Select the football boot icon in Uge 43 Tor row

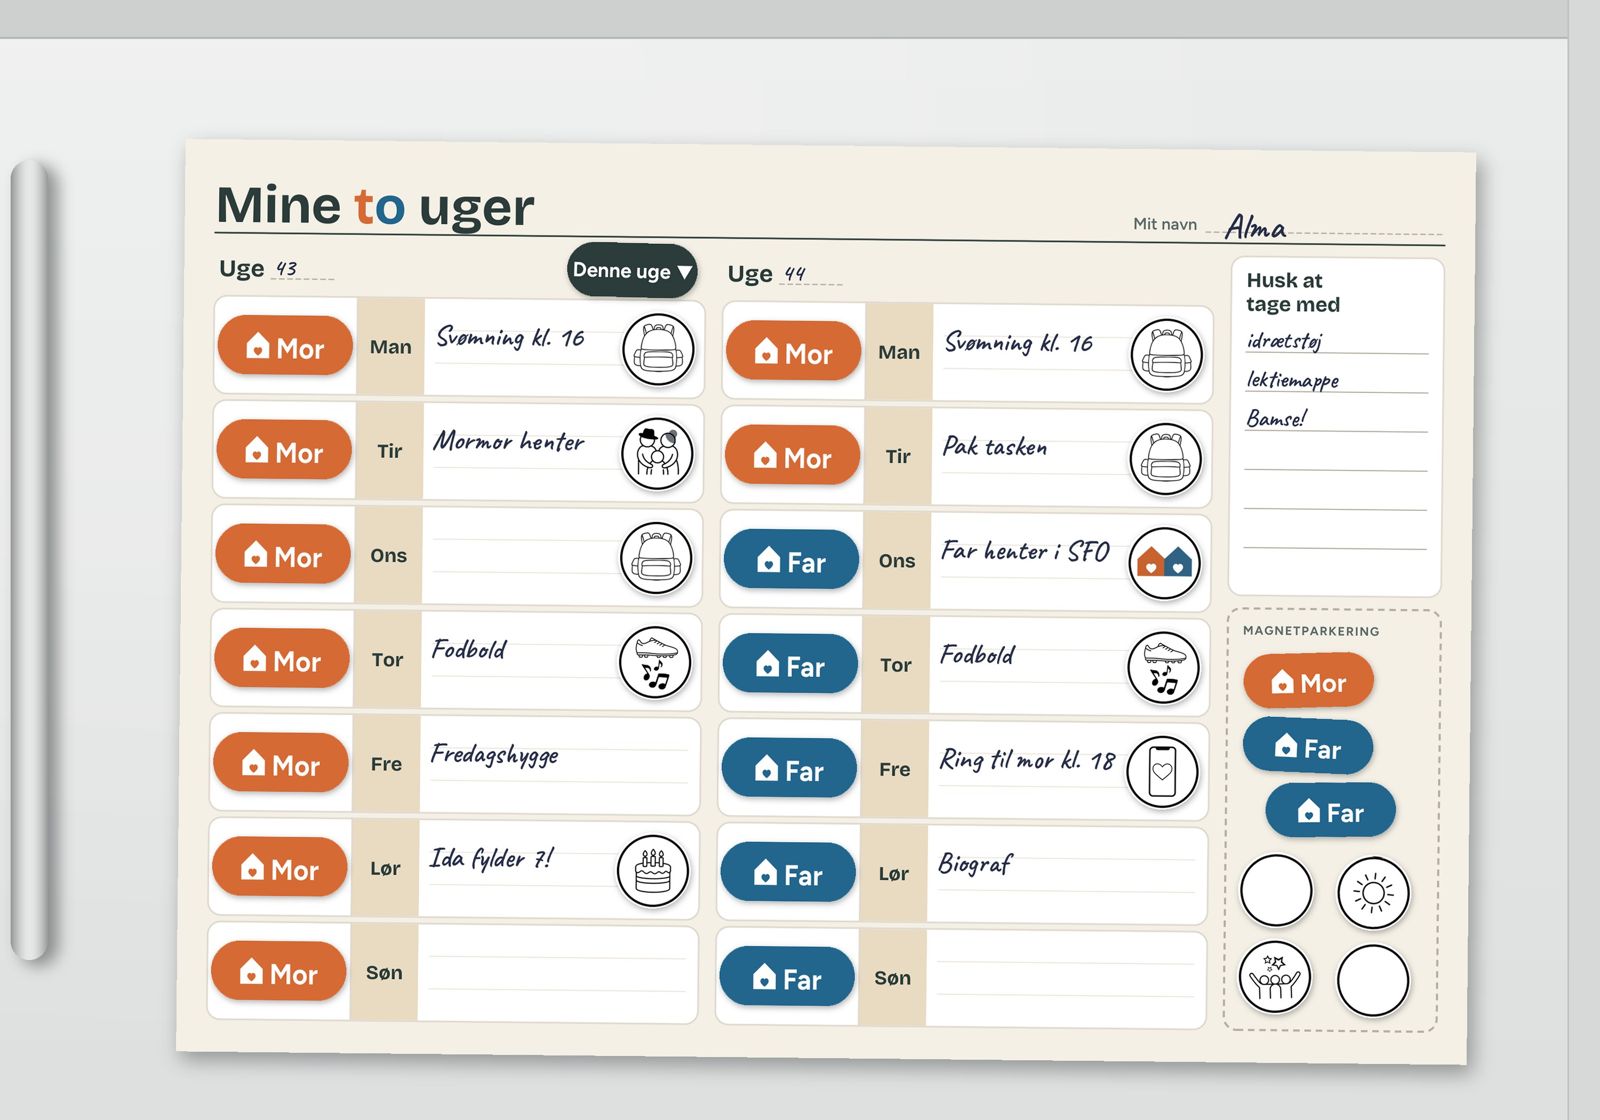tap(655, 662)
